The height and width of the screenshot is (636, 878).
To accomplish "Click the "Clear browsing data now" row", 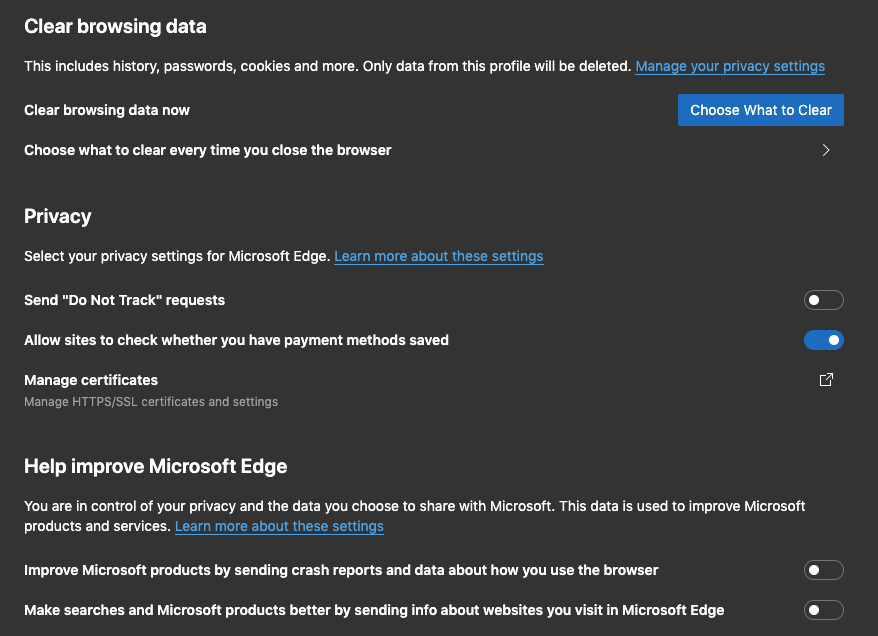I will coord(107,110).
